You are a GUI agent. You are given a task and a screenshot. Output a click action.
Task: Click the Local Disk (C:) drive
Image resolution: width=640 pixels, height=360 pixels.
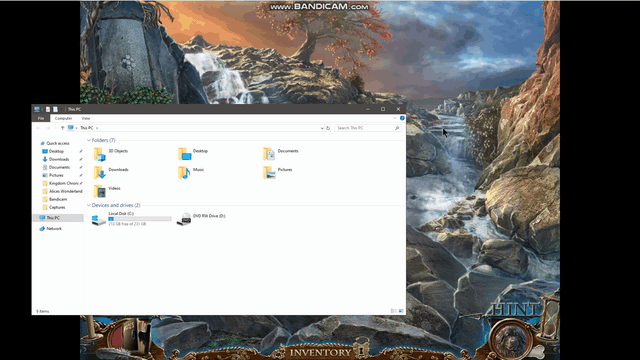pos(131,218)
